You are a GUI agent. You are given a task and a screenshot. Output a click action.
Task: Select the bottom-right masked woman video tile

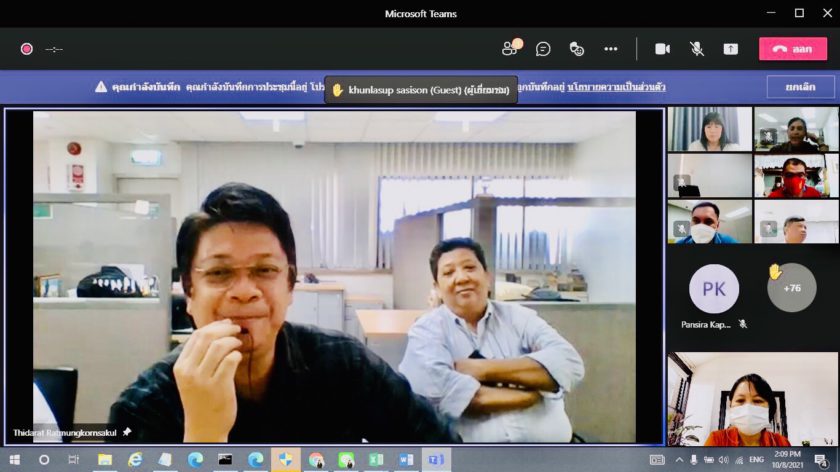pos(753,398)
